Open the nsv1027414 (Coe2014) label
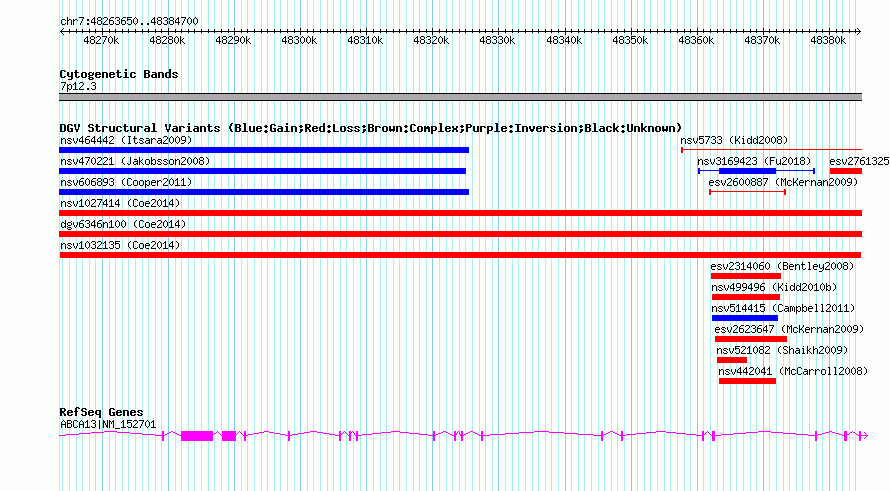This screenshot has height=491, width=890. (x=120, y=203)
